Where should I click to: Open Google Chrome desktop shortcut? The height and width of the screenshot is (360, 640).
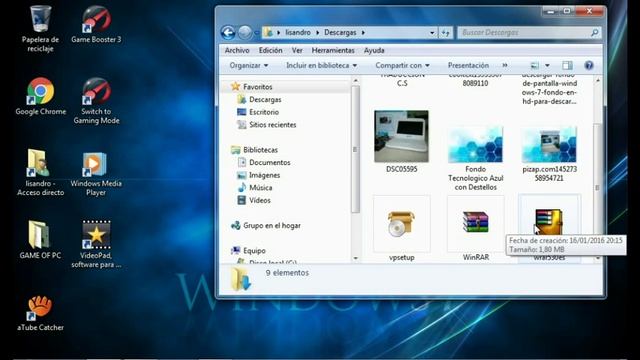[40, 96]
